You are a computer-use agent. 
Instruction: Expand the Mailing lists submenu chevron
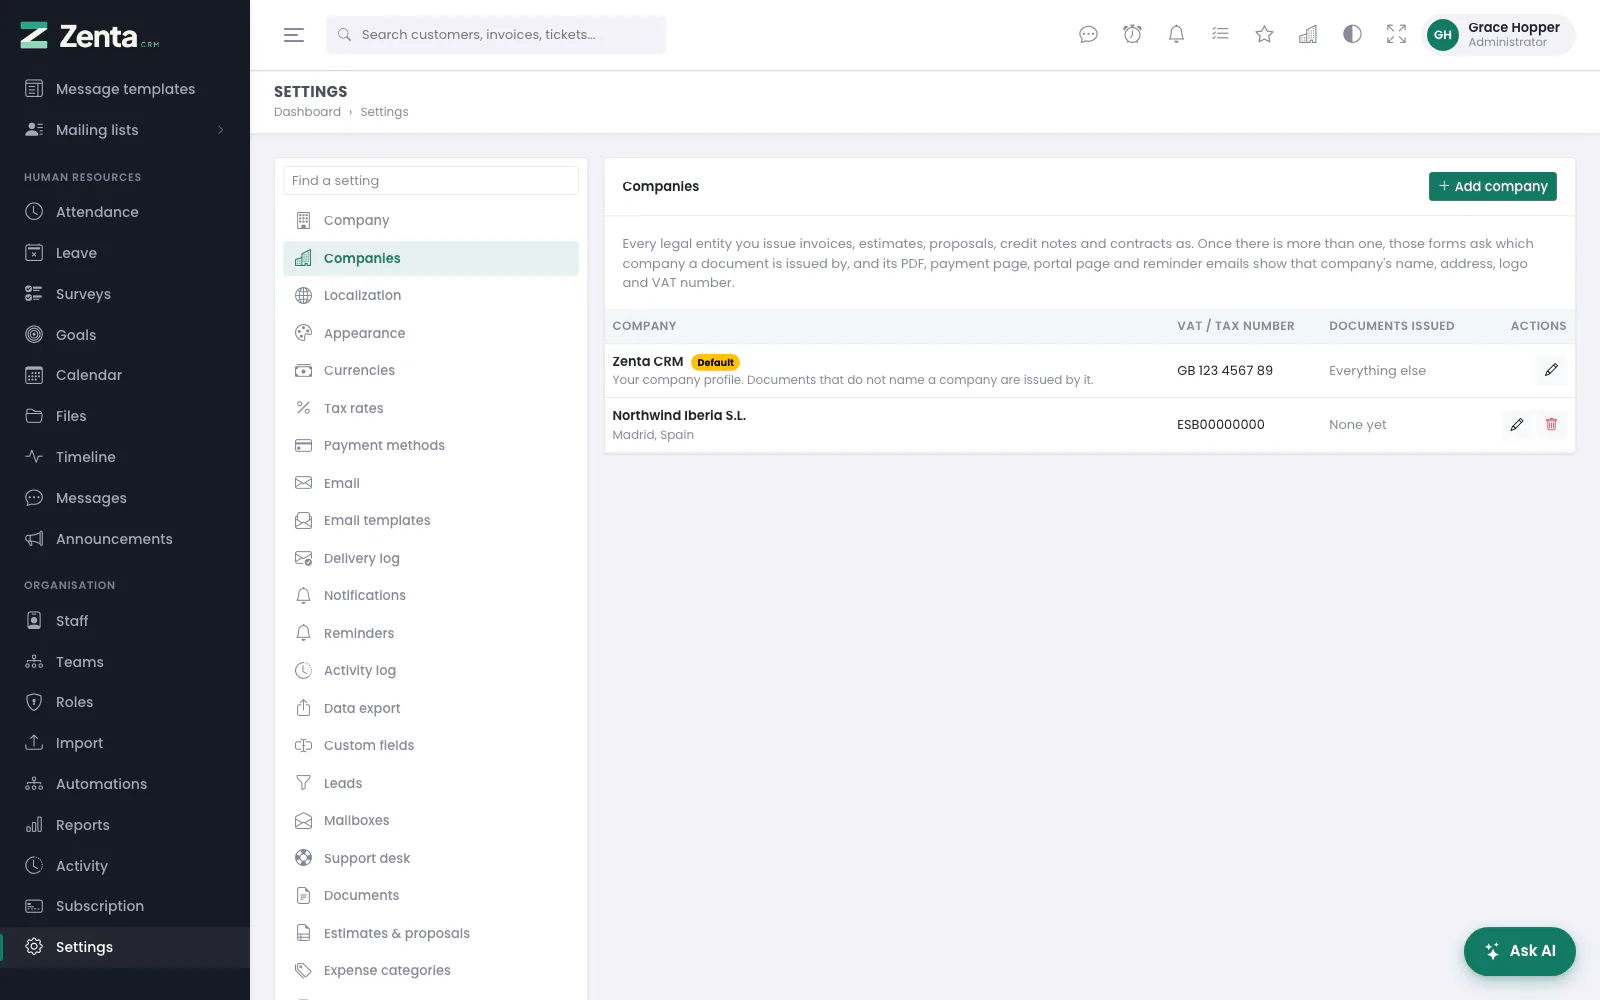[x=221, y=130]
